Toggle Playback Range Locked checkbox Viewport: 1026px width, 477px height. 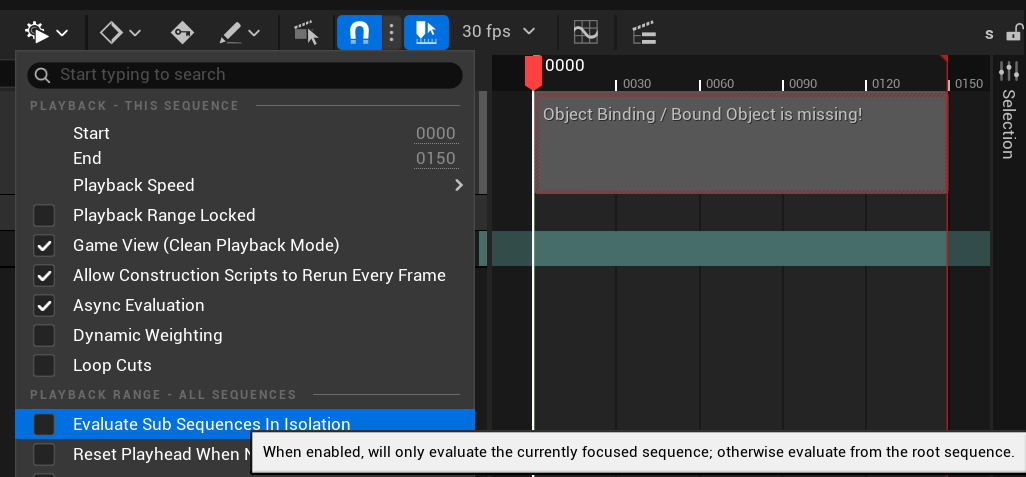44,215
